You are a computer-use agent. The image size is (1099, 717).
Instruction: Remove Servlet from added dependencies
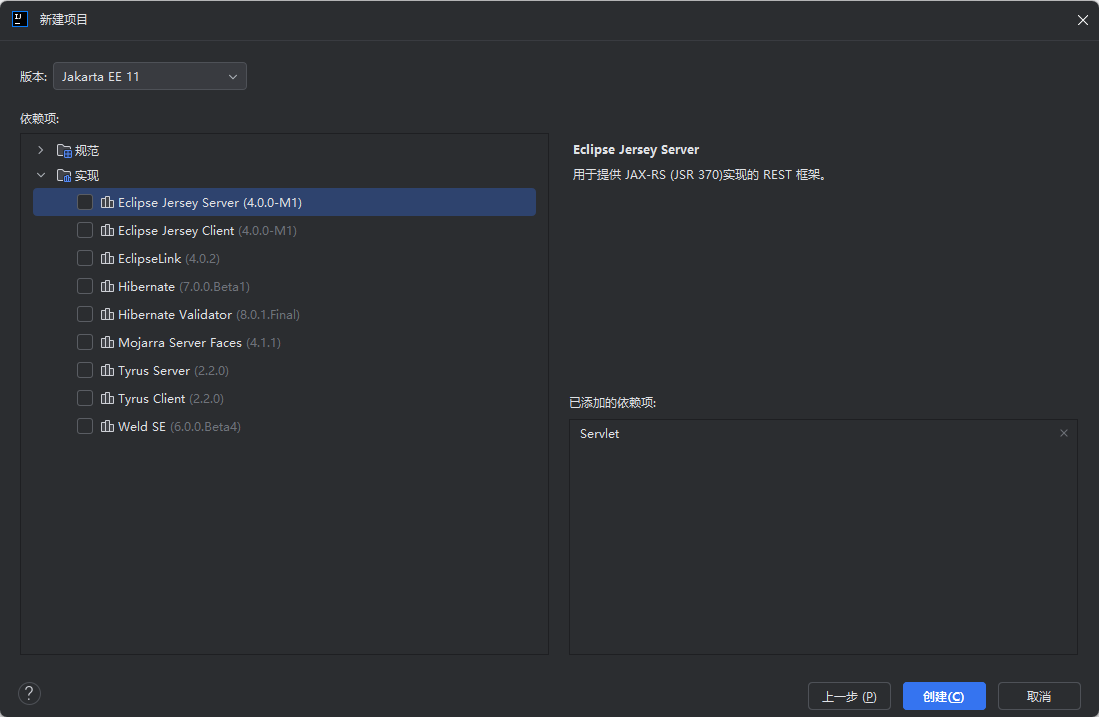coord(1063,433)
